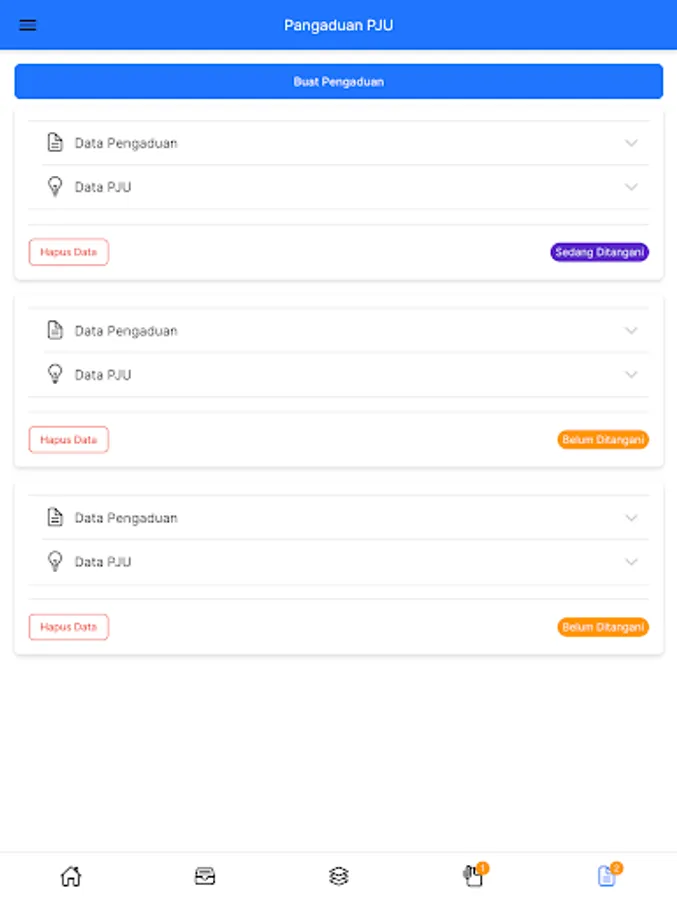The height and width of the screenshot is (900, 677).
Task: Expand first card's Data Pengaduan chevron
Action: click(631, 143)
